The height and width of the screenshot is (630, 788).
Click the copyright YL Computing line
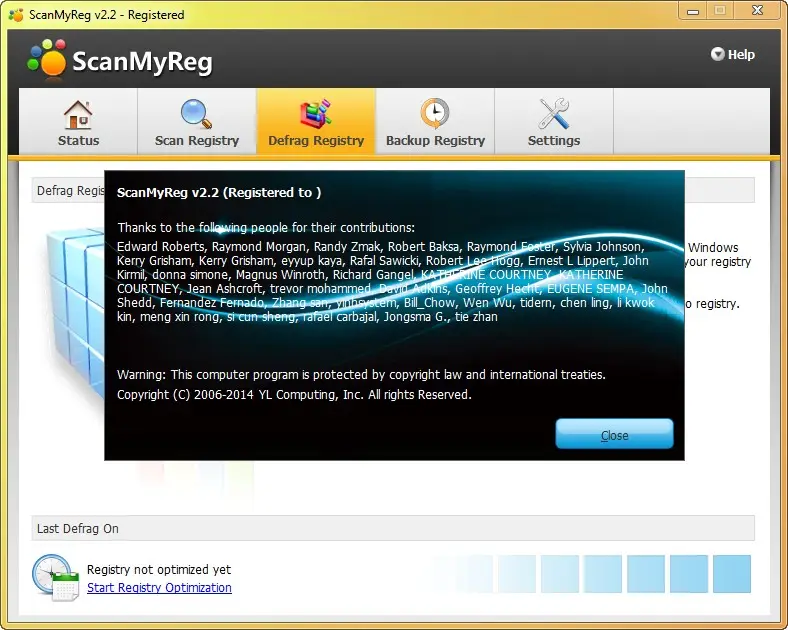294,395
